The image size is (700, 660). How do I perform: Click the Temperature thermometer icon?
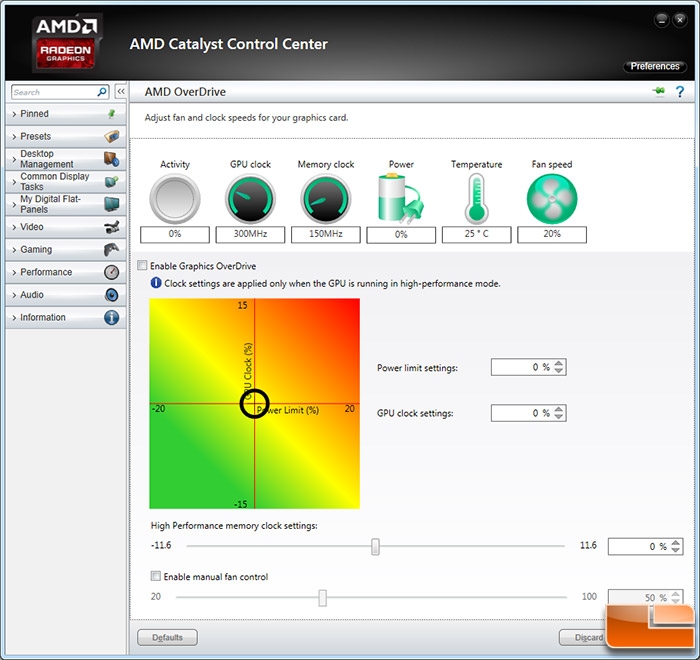pos(477,198)
